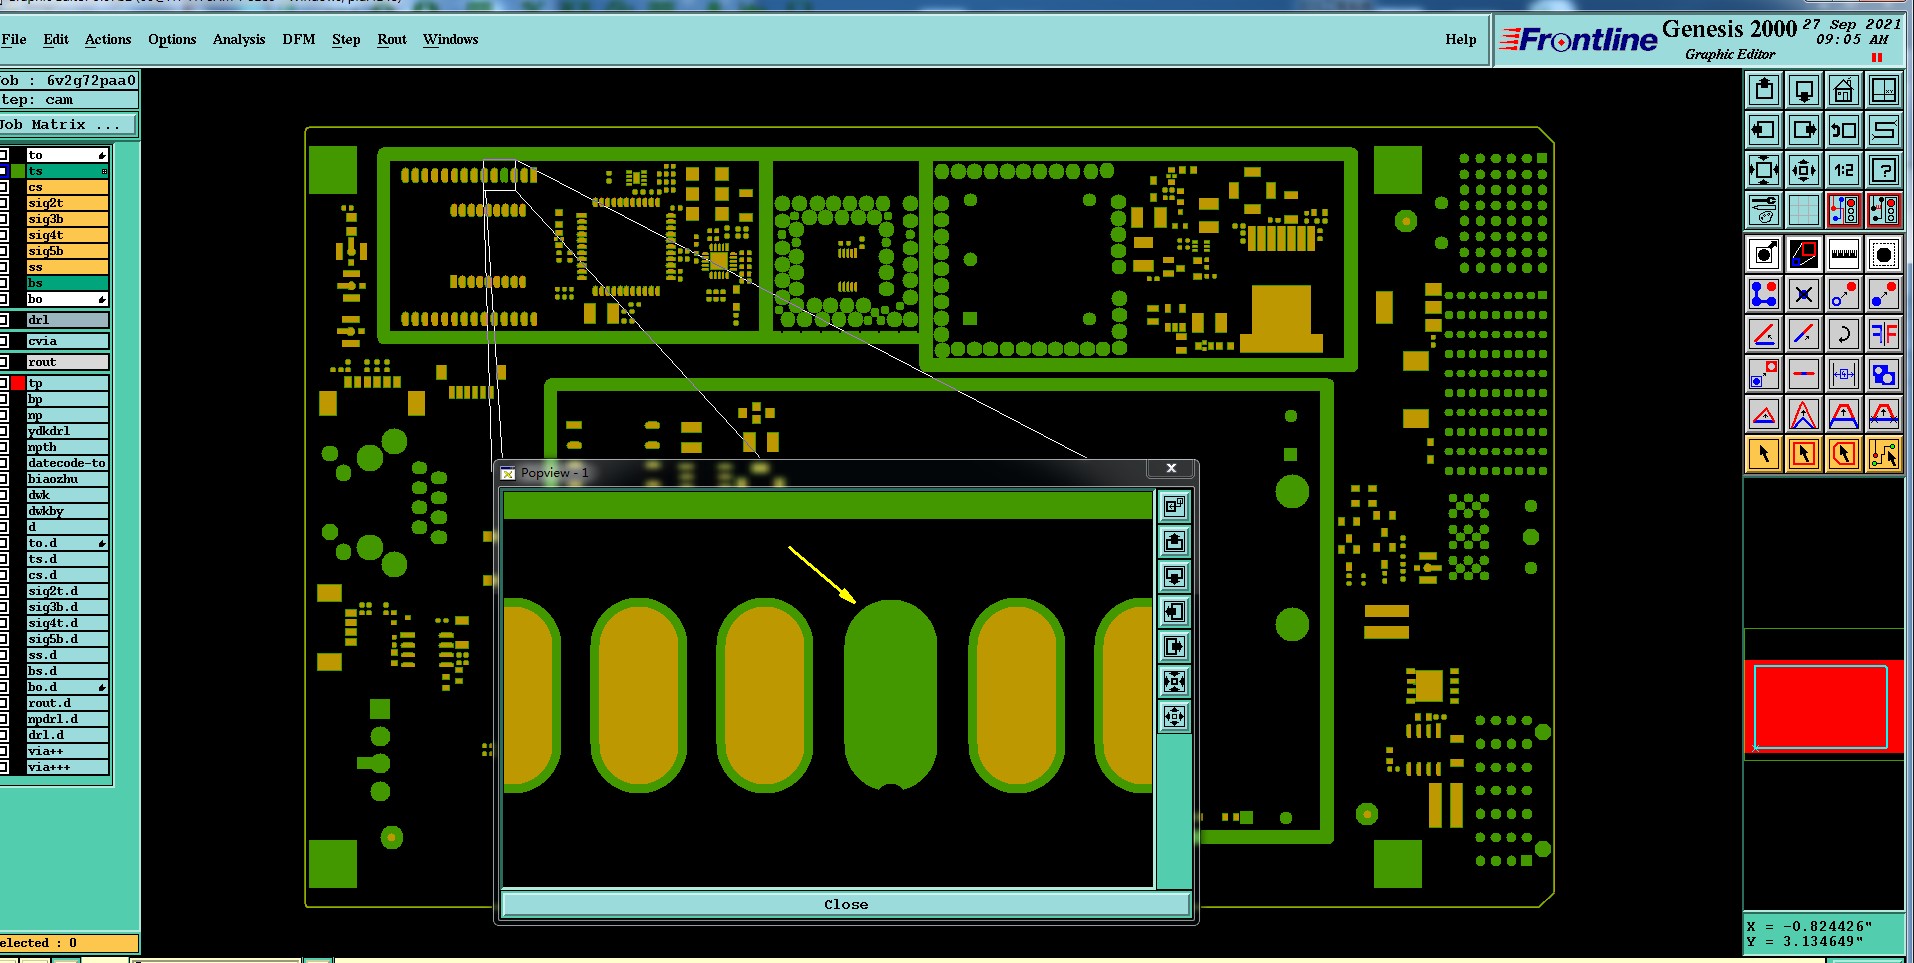Open the Help menu
This screenshot has height=963, width=1914.
coord(1461,39)
